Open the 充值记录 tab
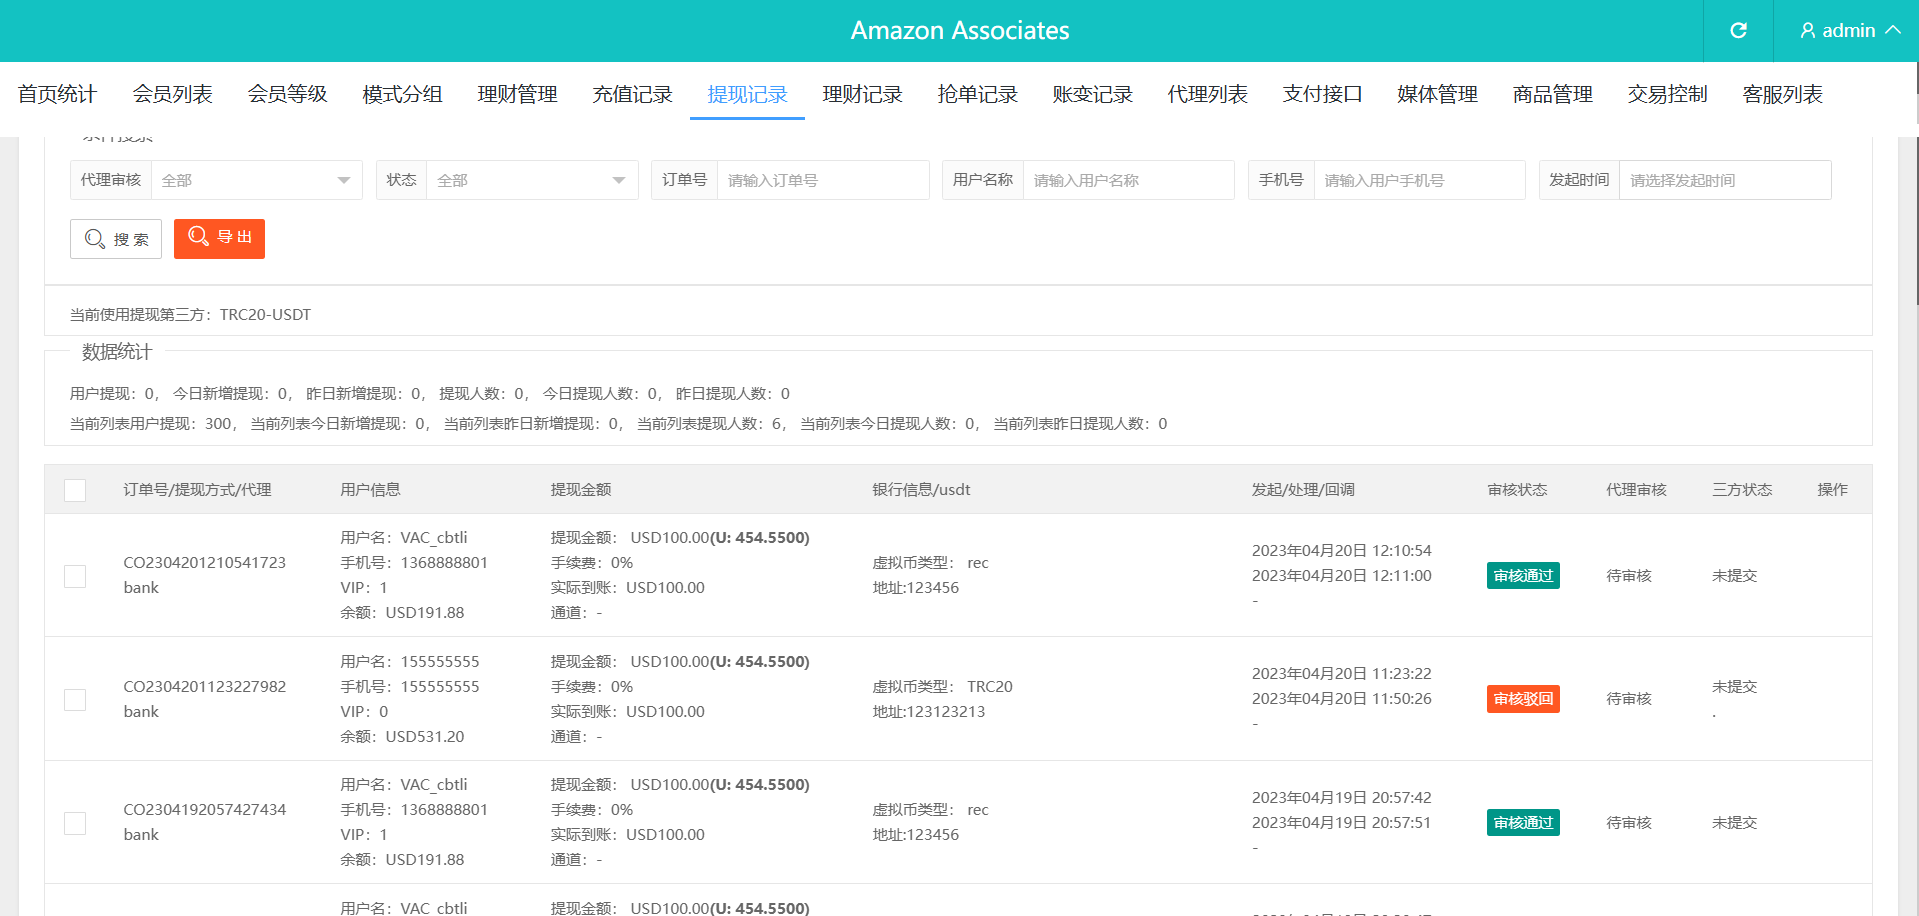 [632, 94]
